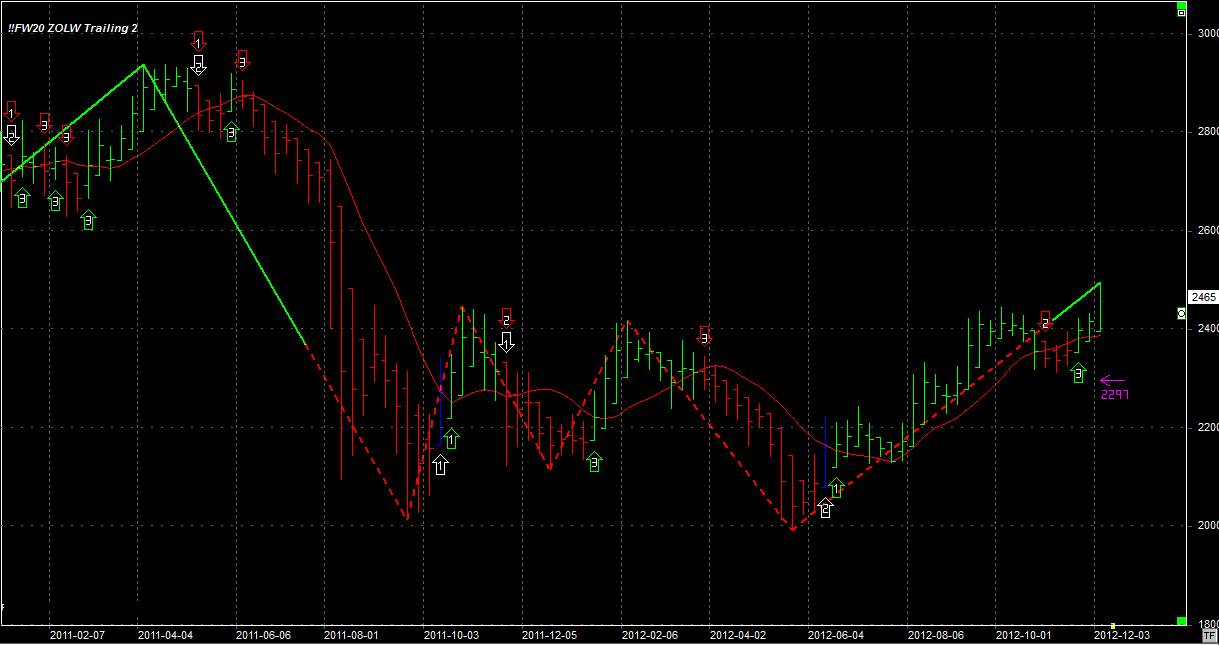This screenshot has width=1219, height=645.
Task: Click the TF timeframe button
Action: click(1209, 634)
